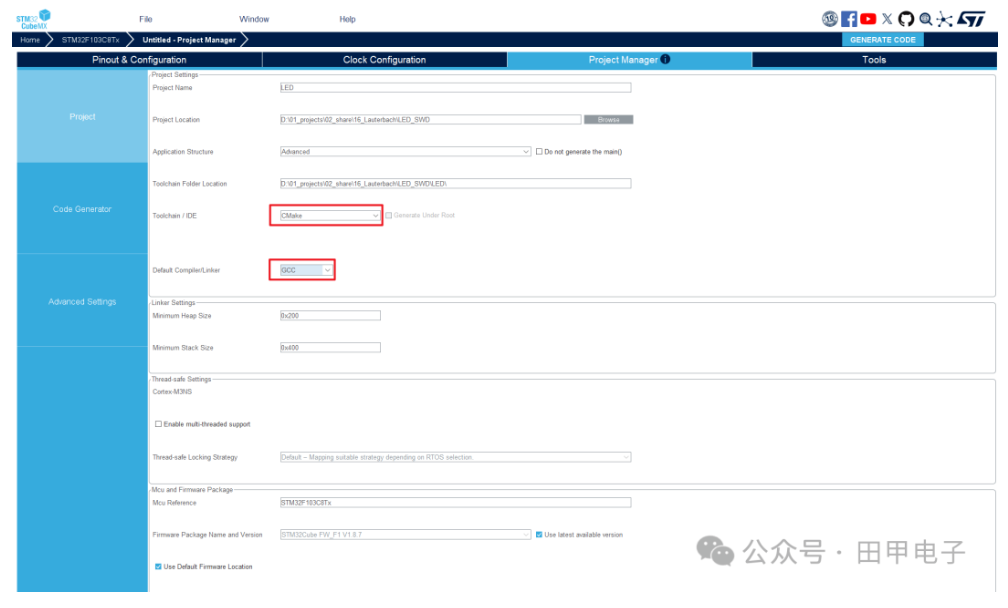Click the network community icon
The image size is (1008, 608).
[944, 19]
